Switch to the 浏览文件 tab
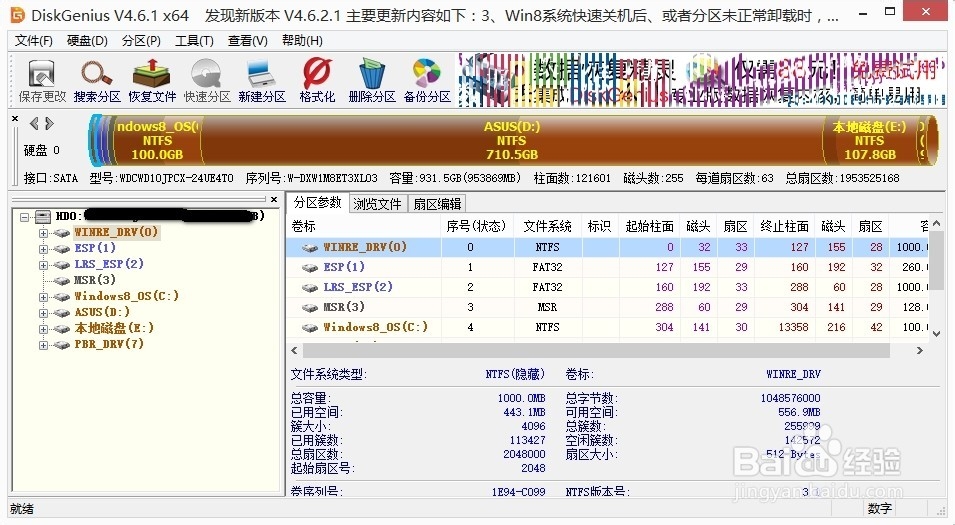 pos(377,204)
